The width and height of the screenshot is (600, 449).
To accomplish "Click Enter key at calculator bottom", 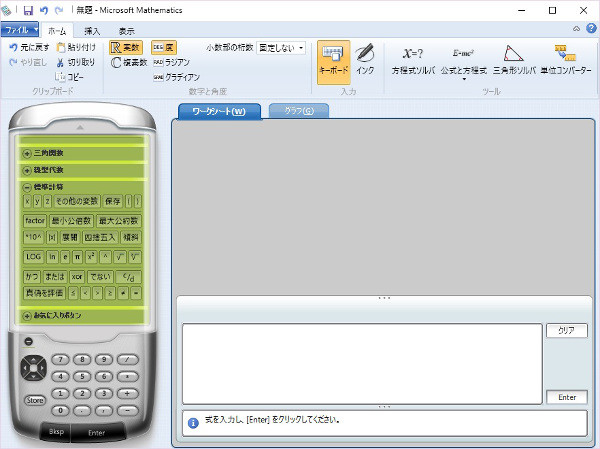I will [96, 433].
